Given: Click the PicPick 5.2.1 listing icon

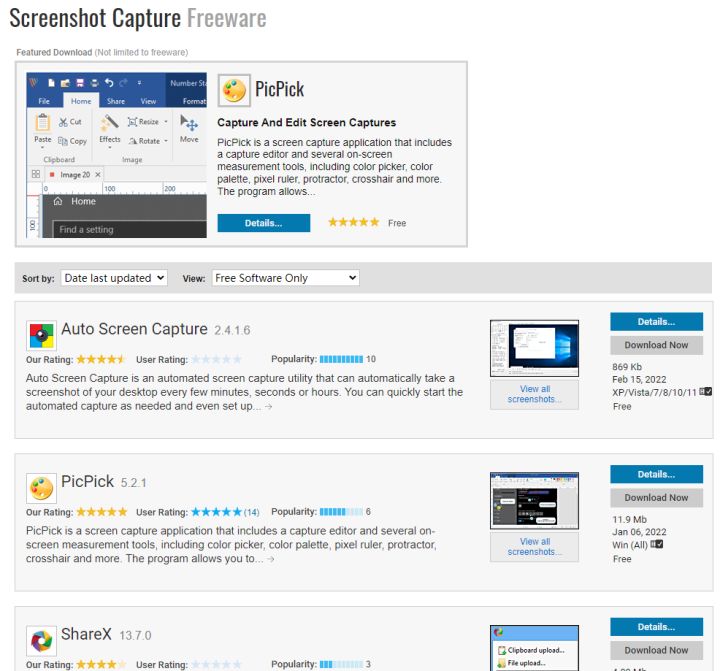Looking at the screenshot, I should (41, 488).
